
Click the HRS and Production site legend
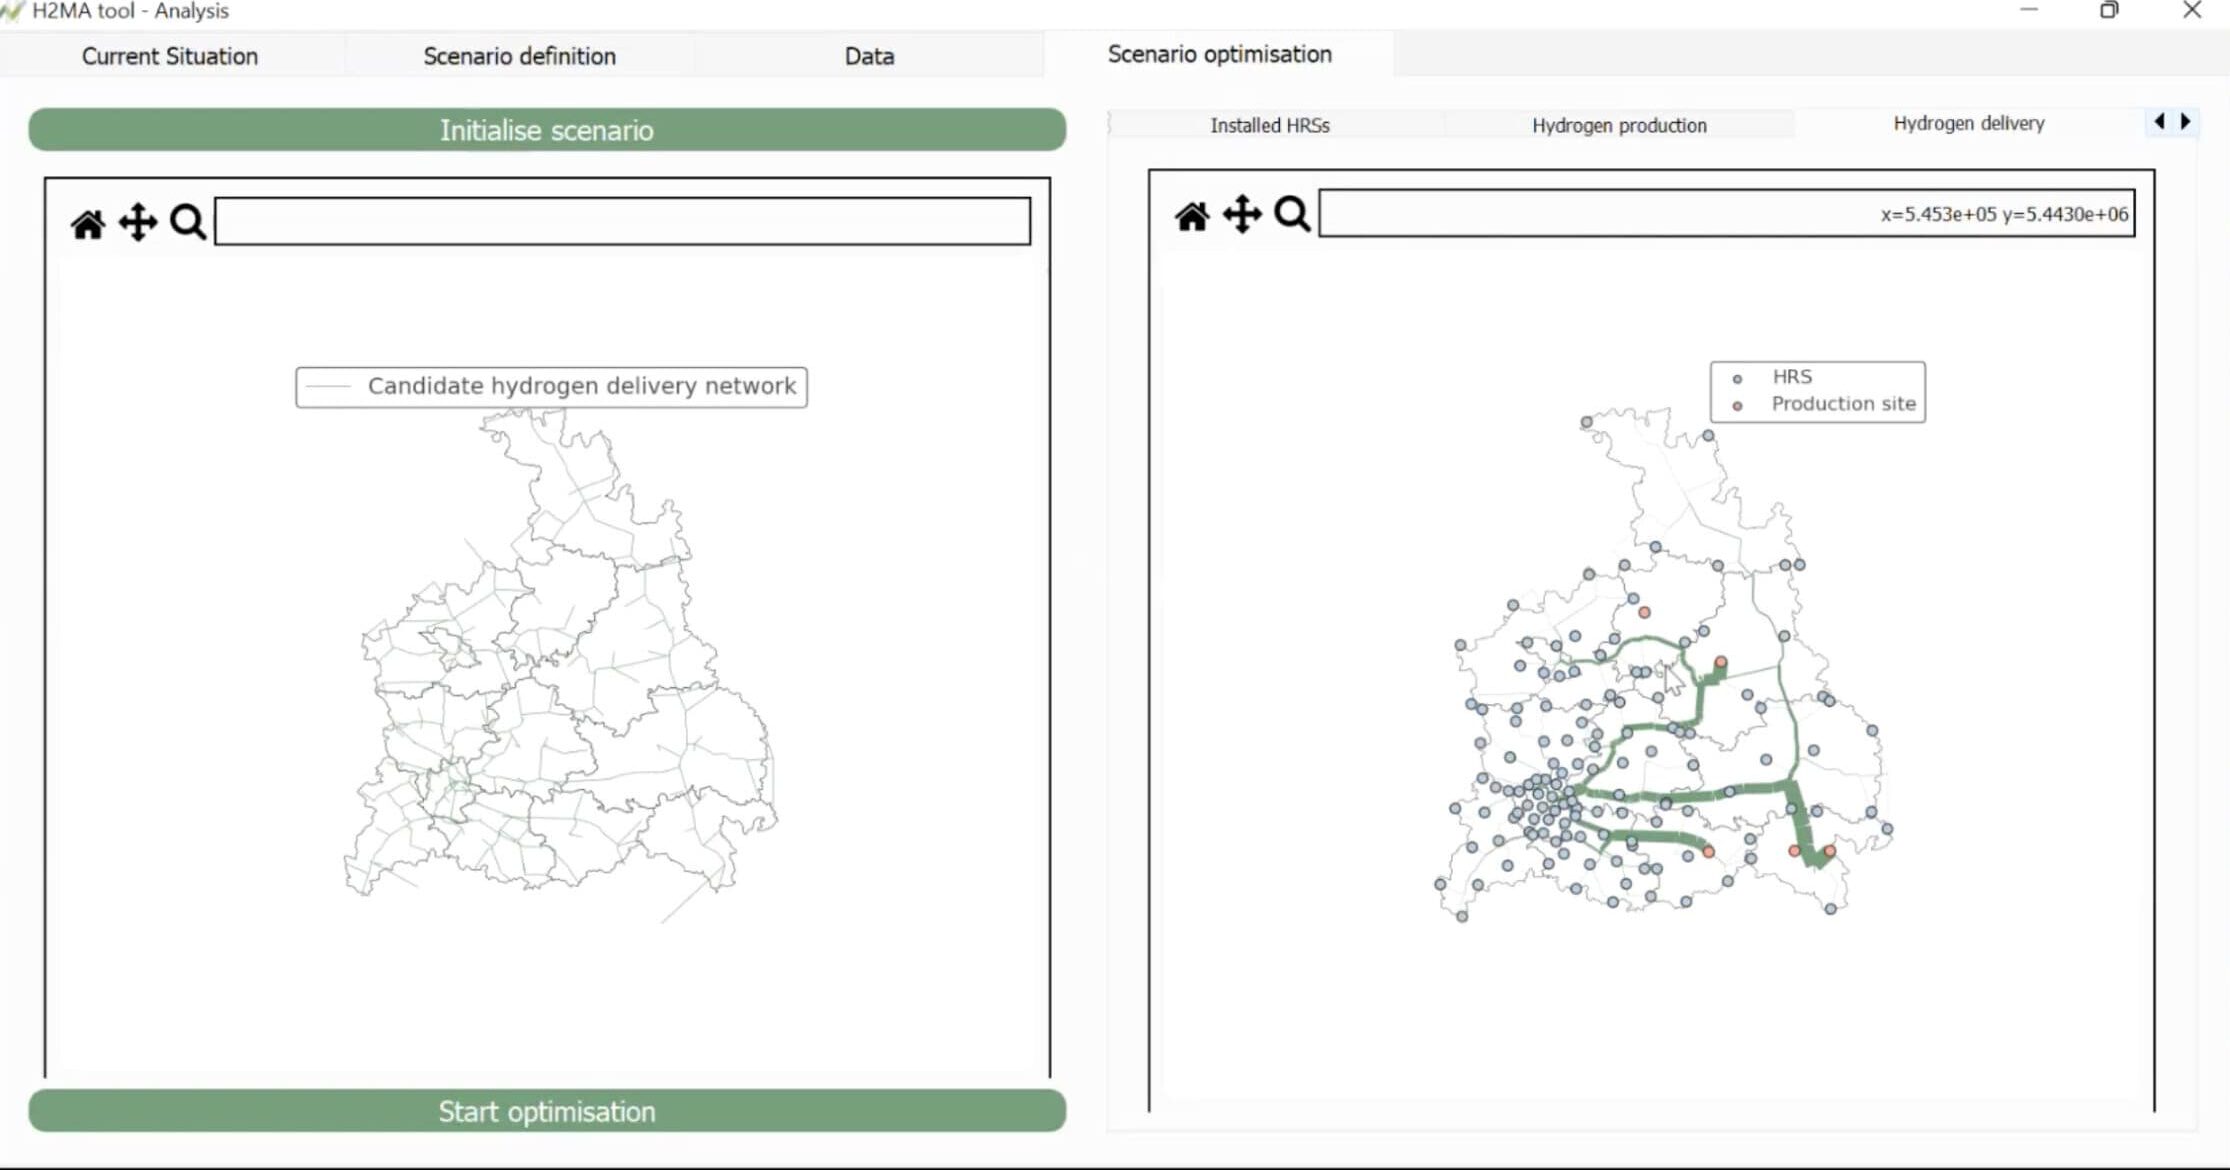[x=1817, y=391]
